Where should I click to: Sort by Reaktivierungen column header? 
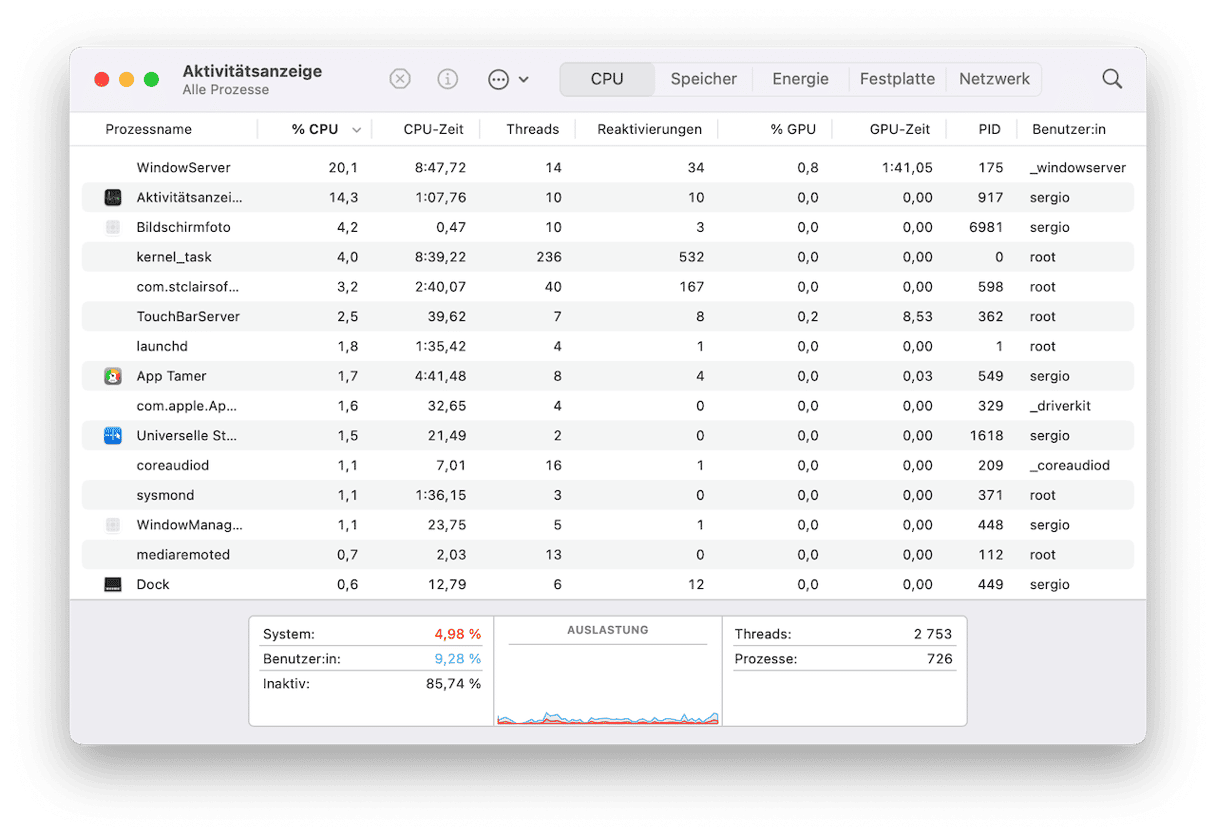(x=649, y=129)
